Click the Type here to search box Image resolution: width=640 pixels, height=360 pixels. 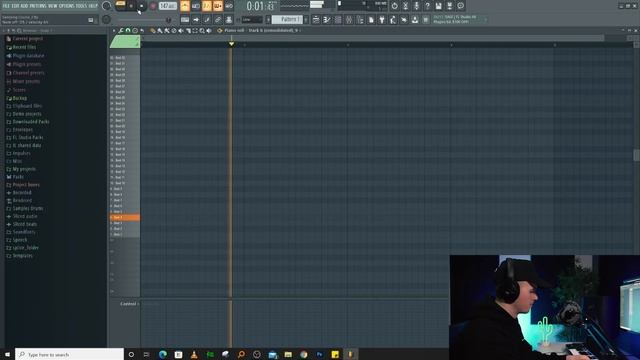[69, 354]
